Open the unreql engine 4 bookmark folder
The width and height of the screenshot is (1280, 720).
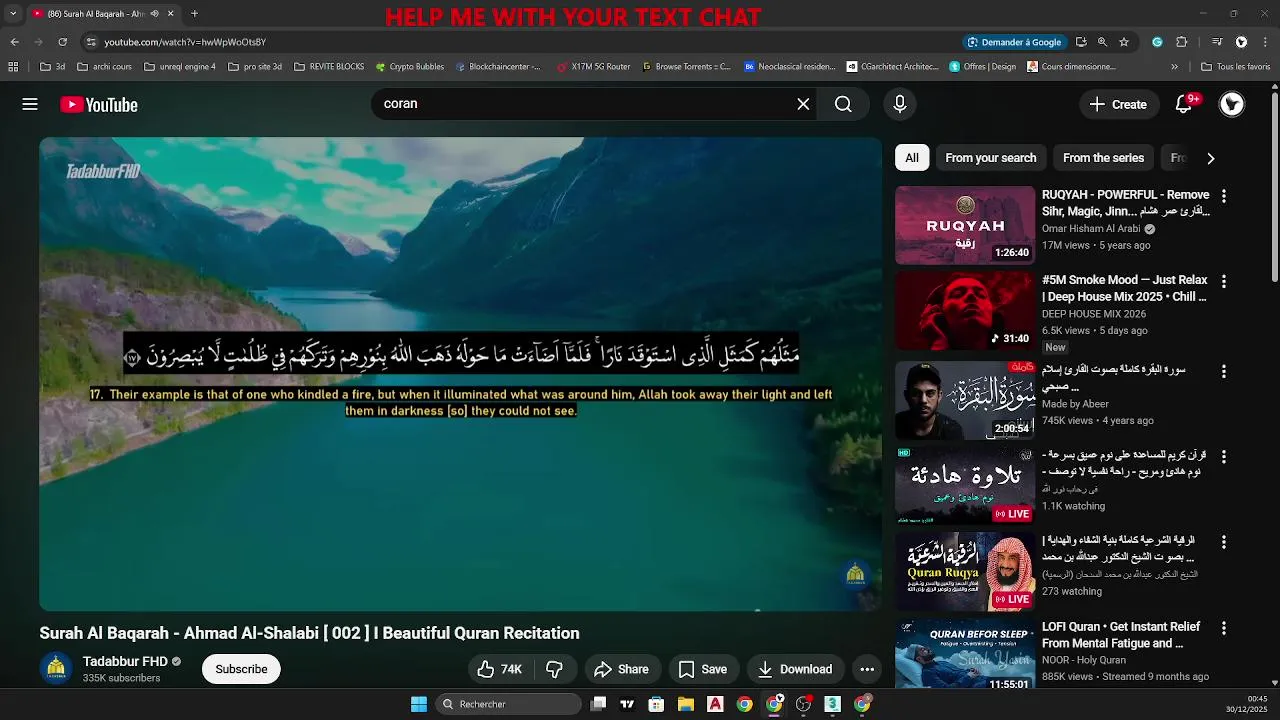pyautogui.click(x=179, y=67)
